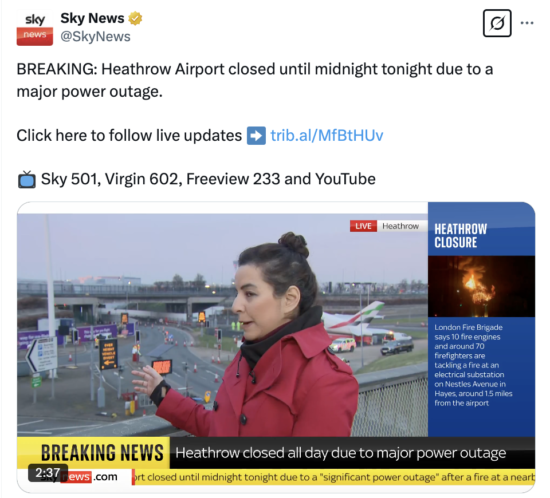The height and width of the screenshot is (498, 550).
Task: Open the trib.al/MfBtHUv link
Action: point(327,135)
